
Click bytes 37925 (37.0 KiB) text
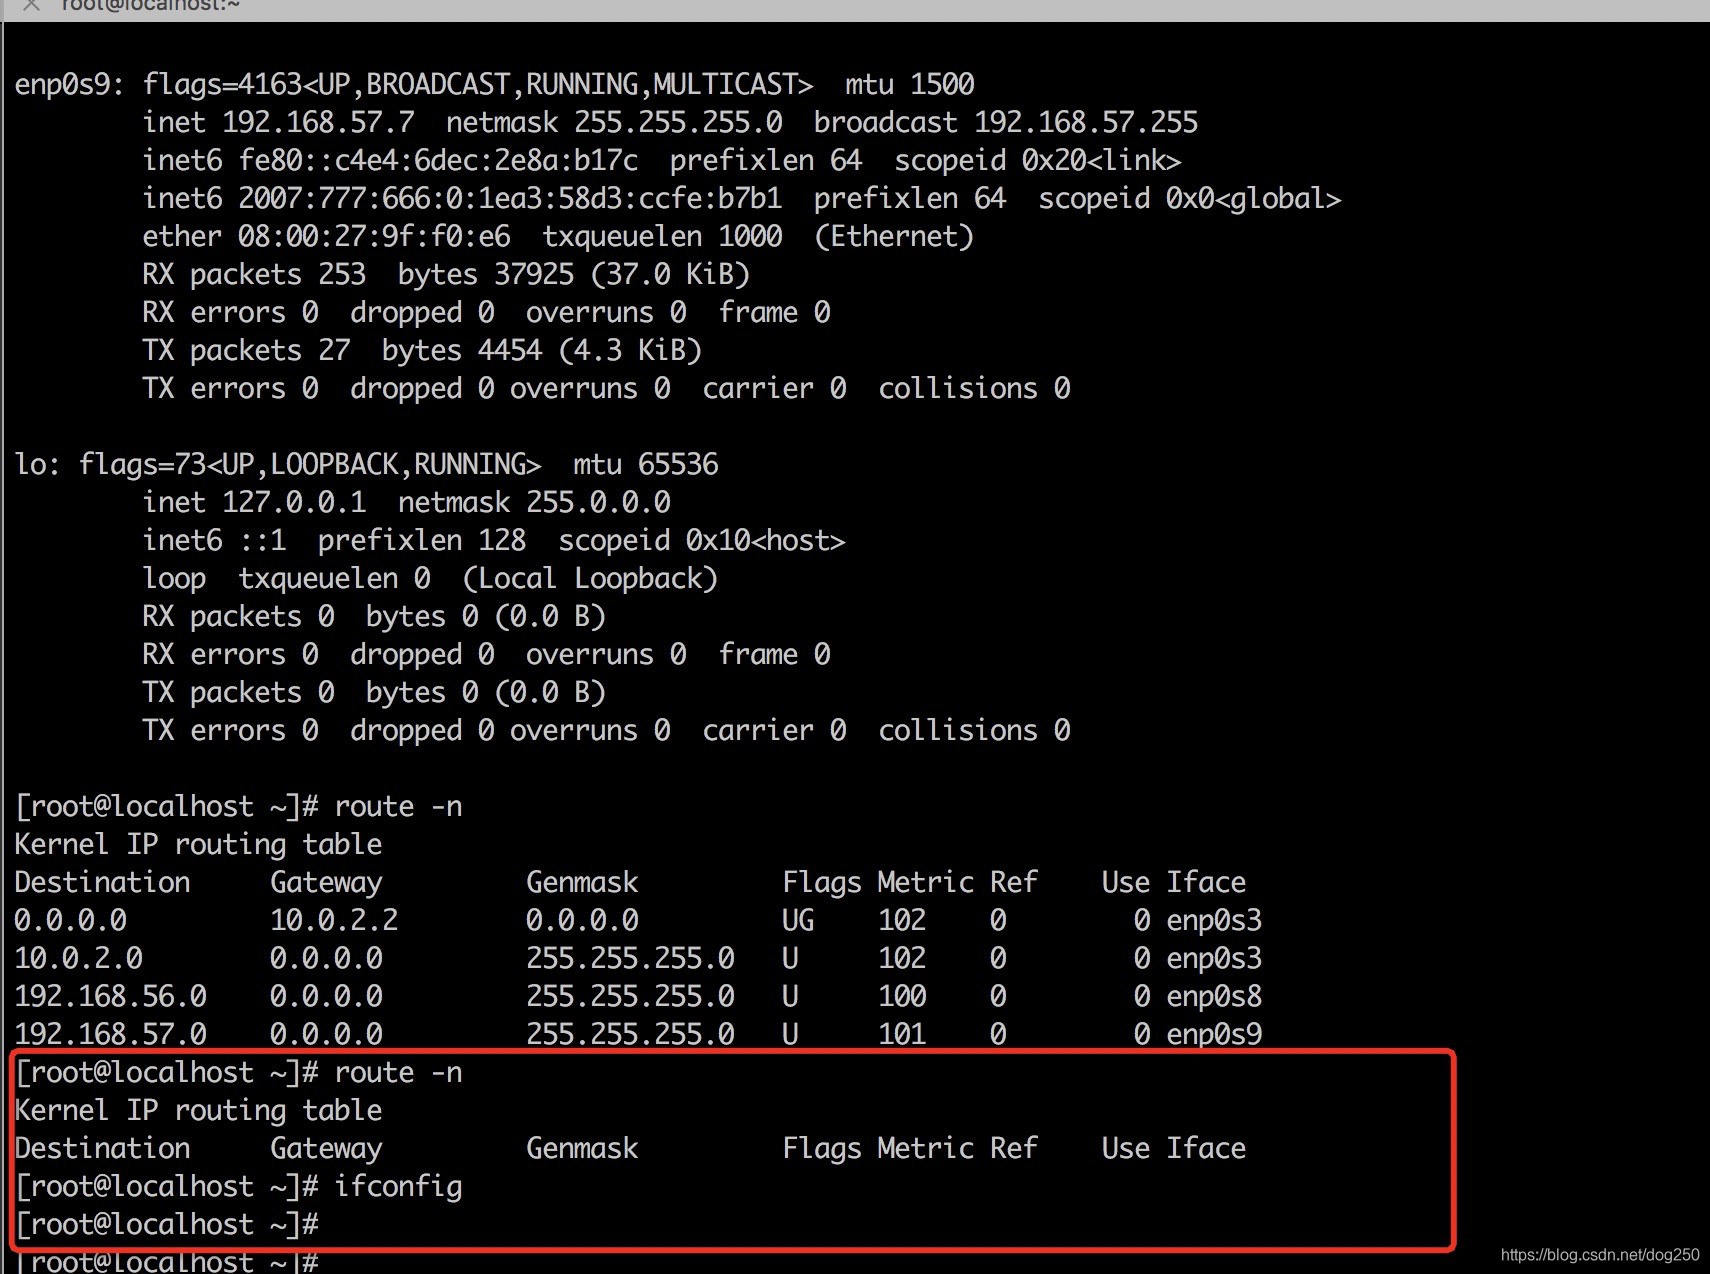[x=574, y=275]
